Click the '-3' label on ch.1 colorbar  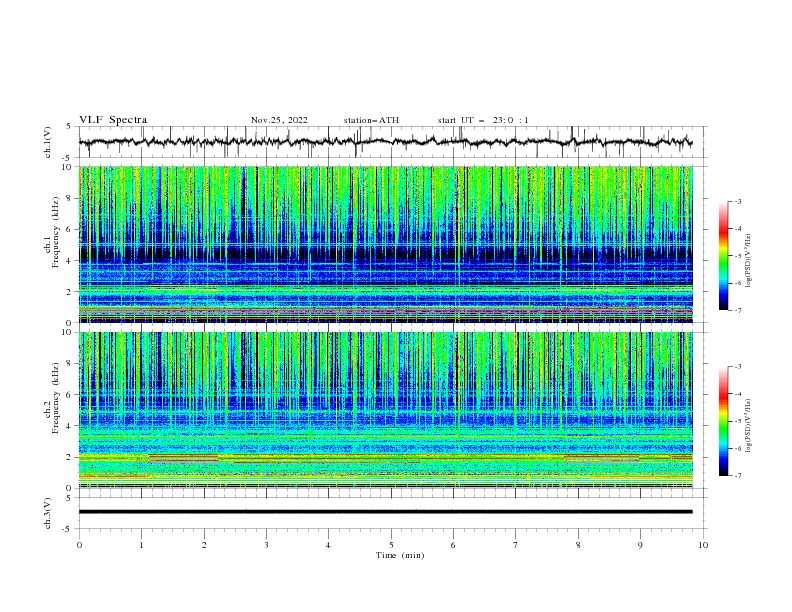[x=737, y=201]
